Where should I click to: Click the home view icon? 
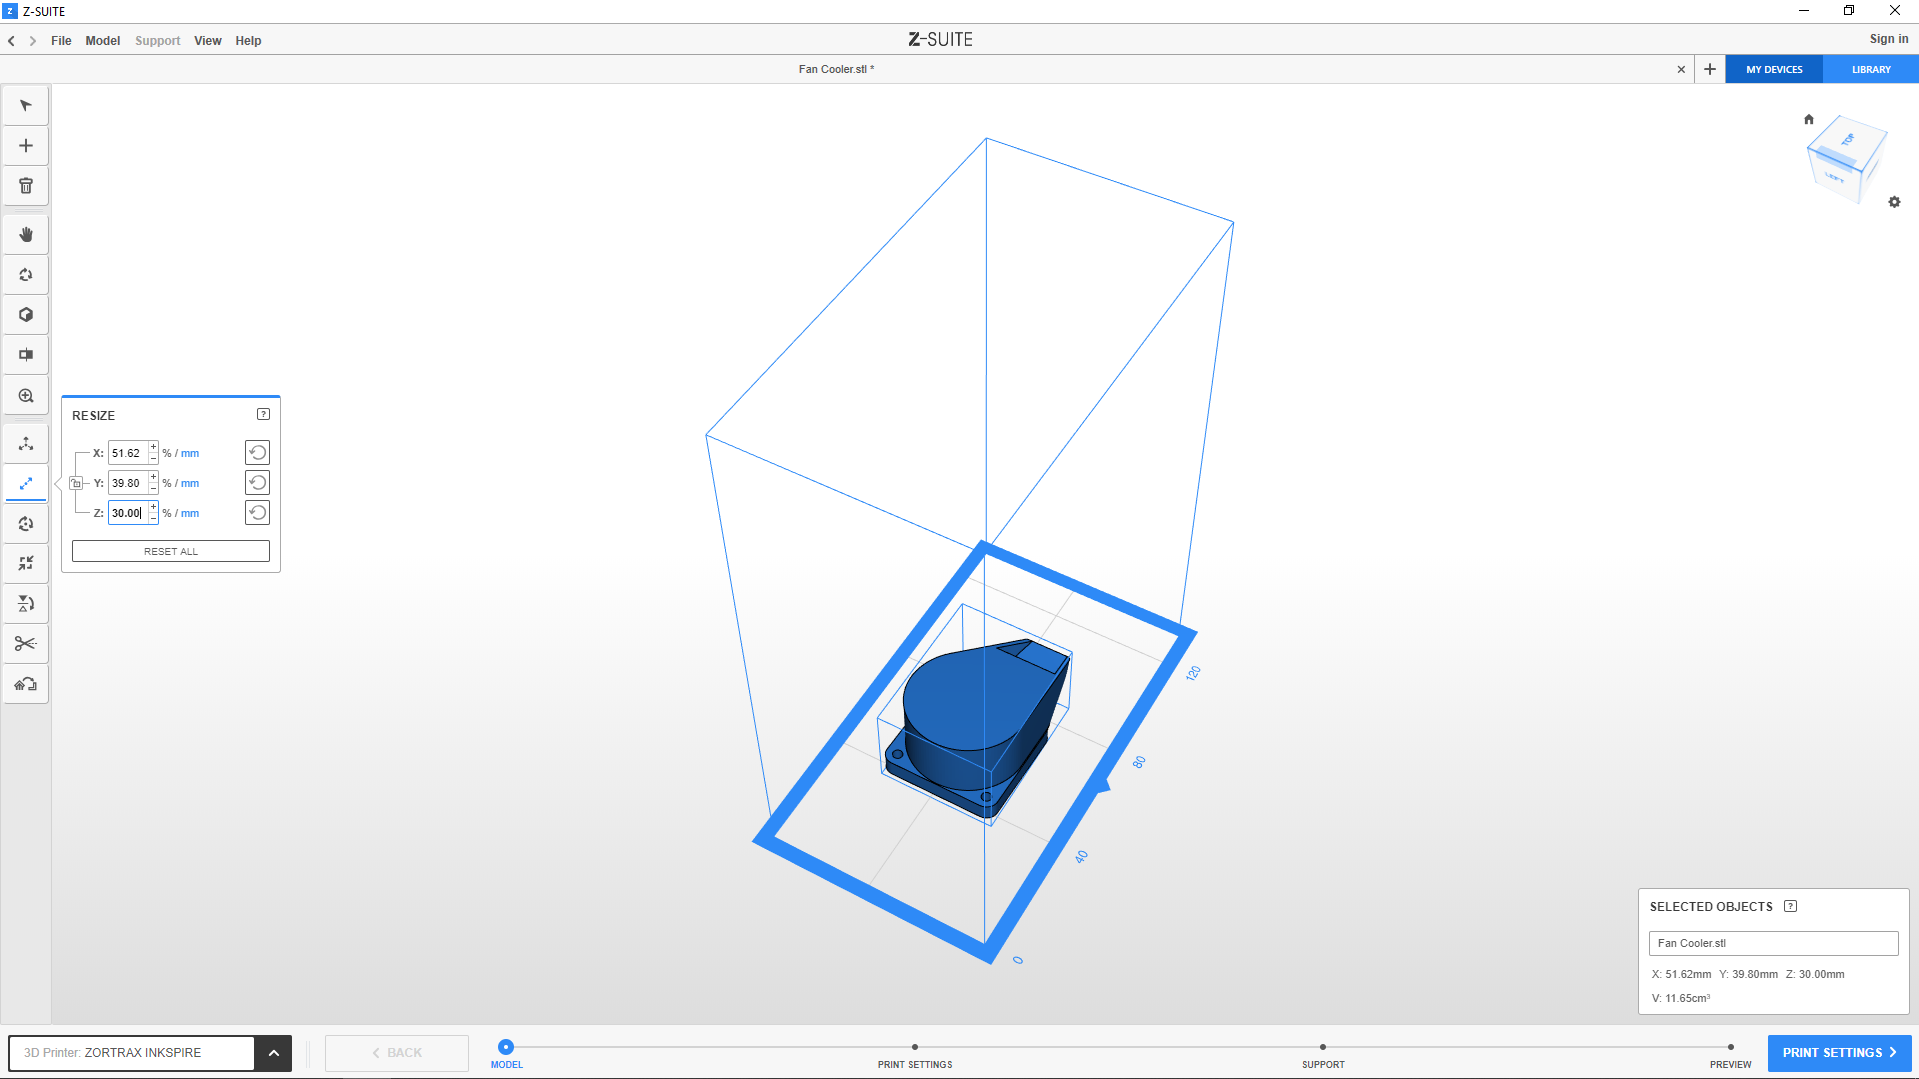(x=1808, y=119)
